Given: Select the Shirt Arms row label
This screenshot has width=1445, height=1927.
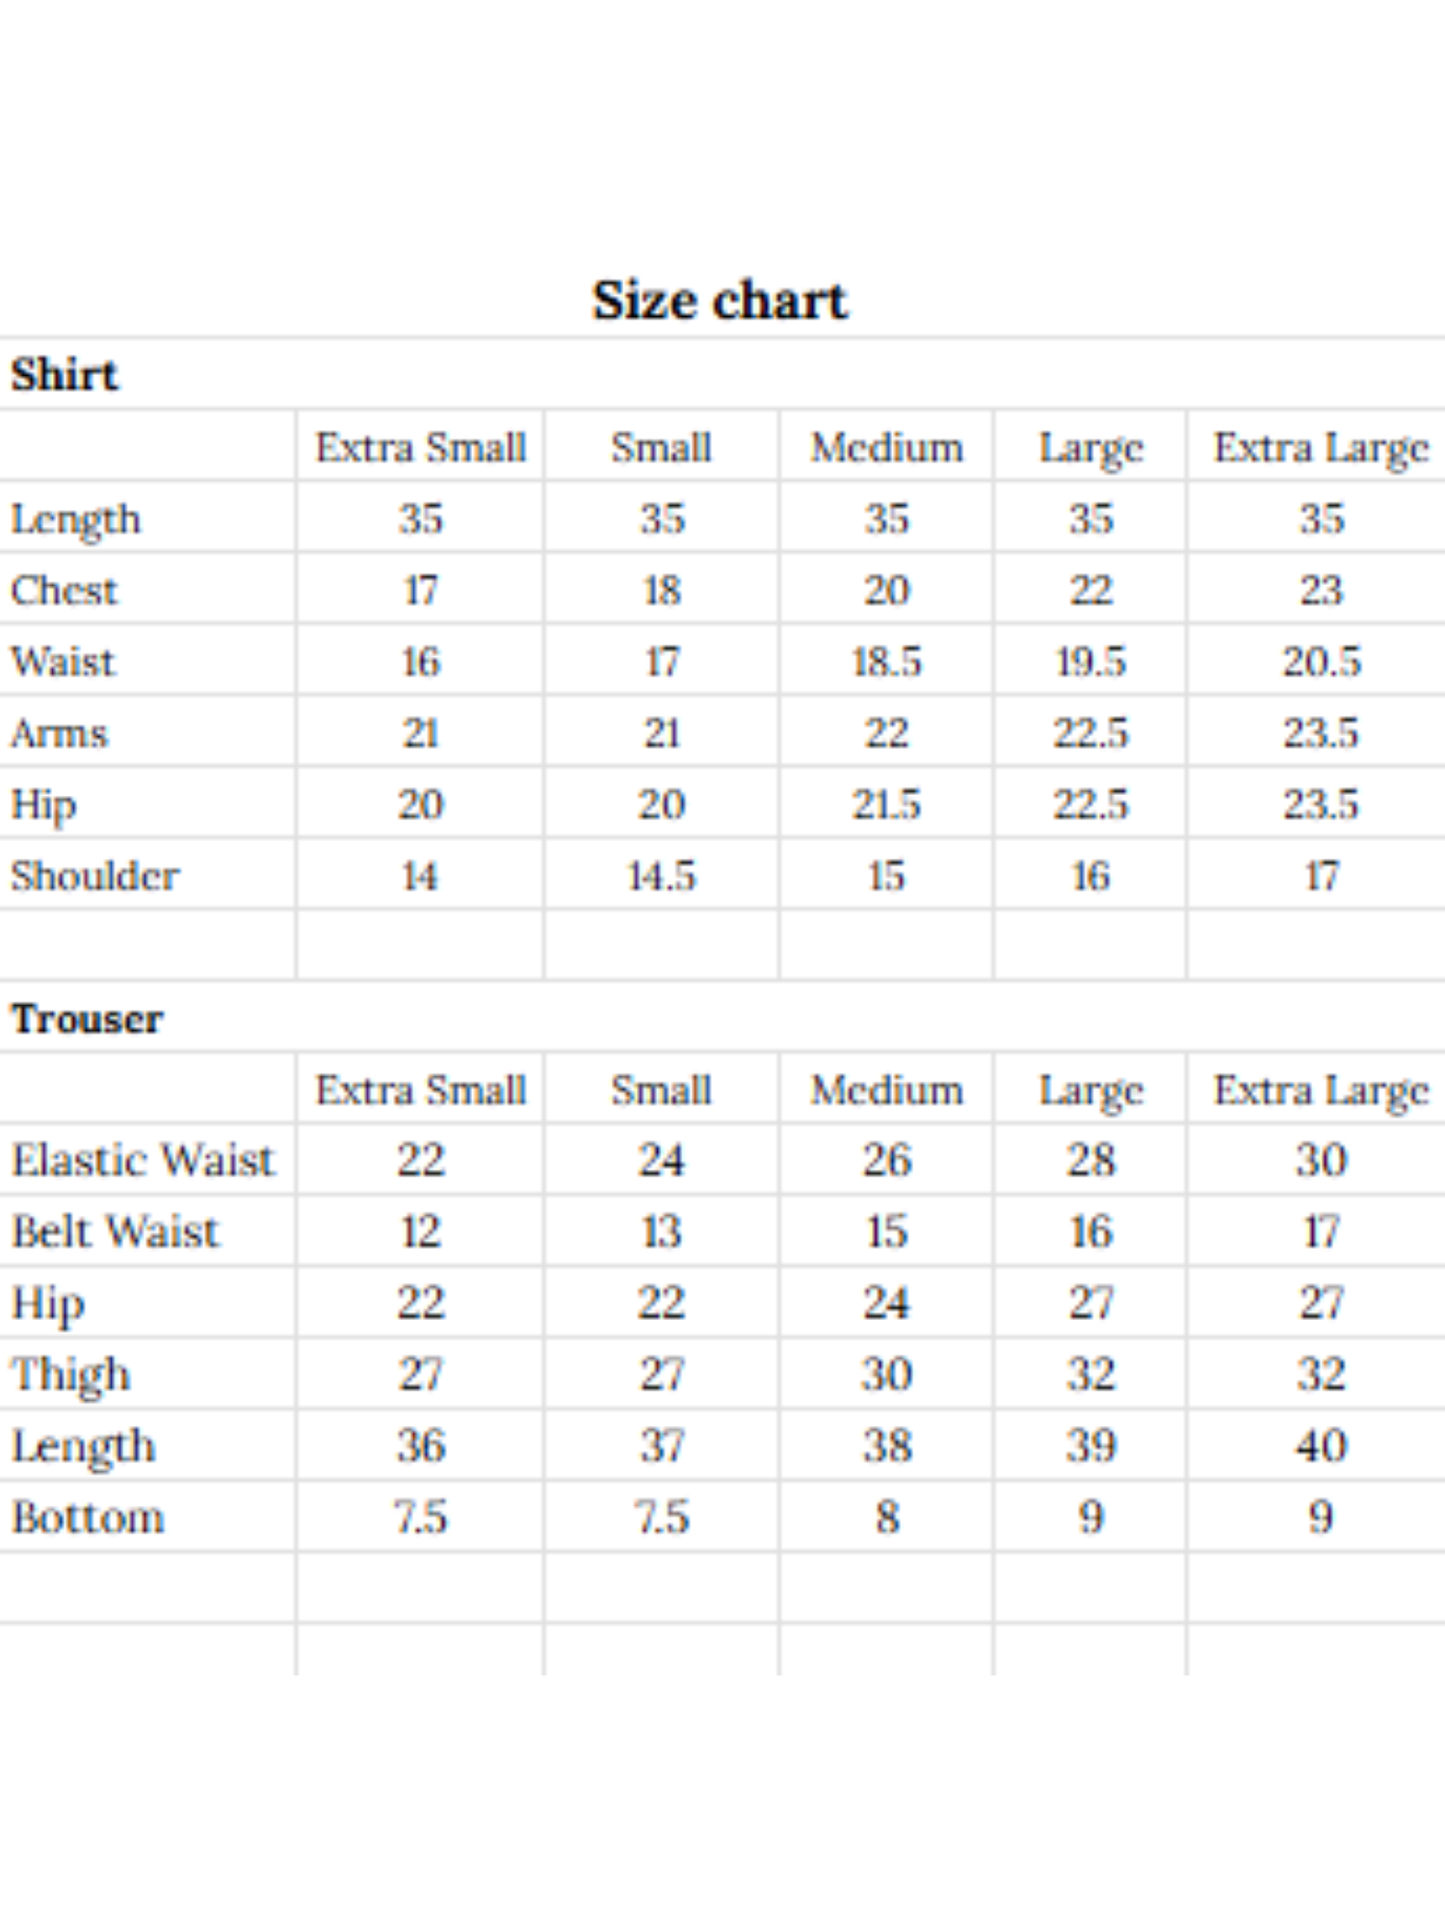Looking at the screenshot, I should pyautogui.click(x=59, y=733).
